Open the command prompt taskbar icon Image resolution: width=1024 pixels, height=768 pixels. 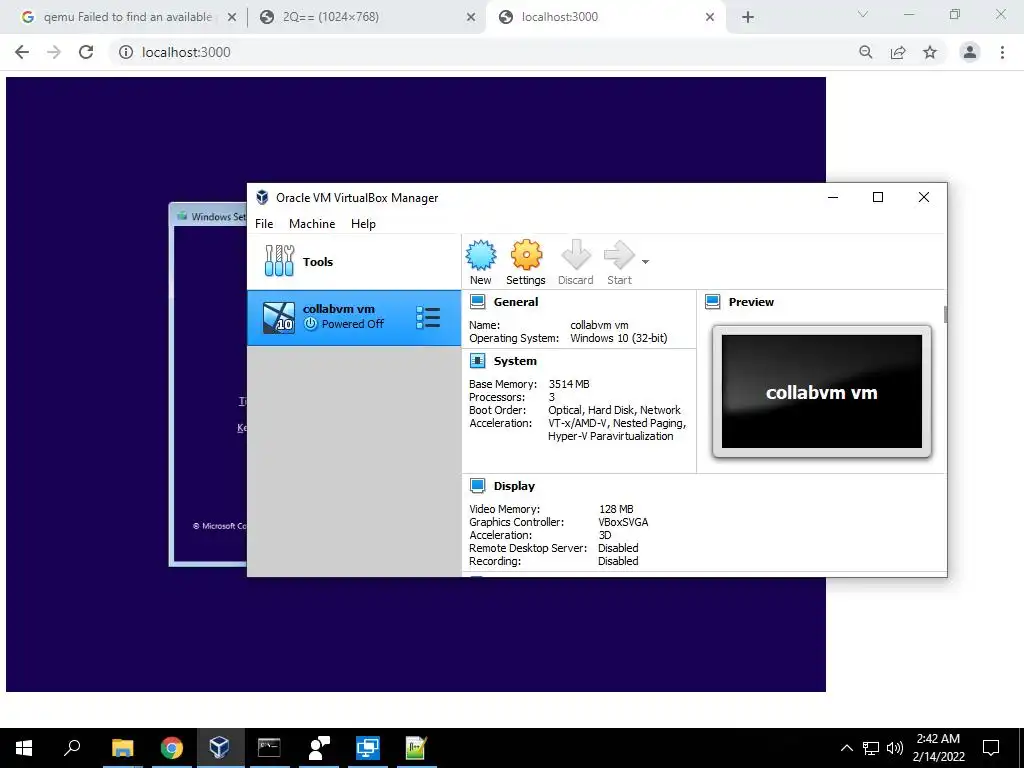(x=269, y=748)
